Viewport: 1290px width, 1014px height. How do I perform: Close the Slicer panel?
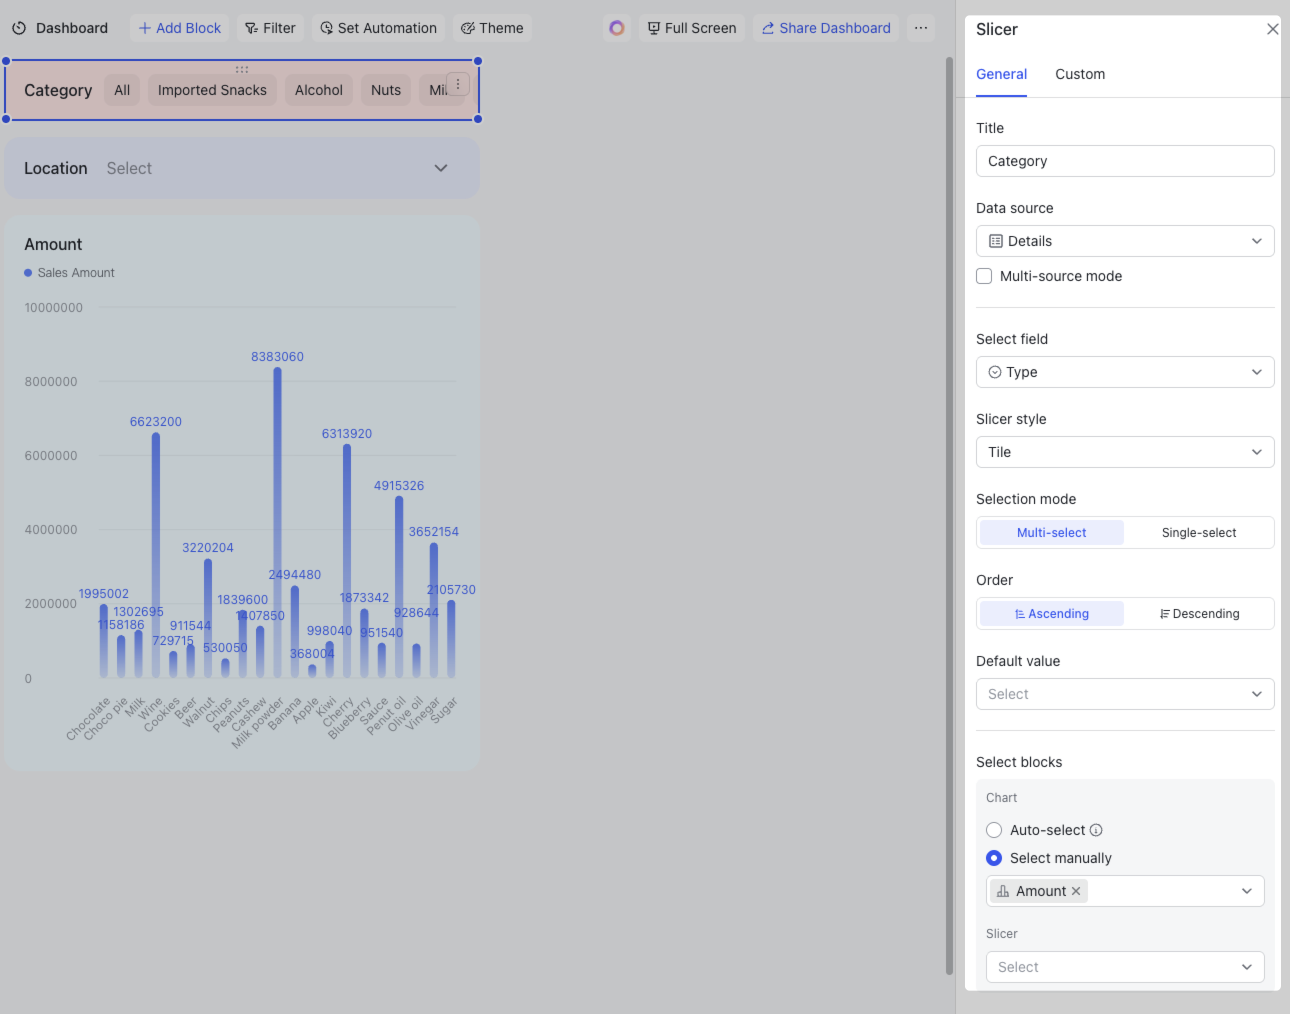(1272, 29)
